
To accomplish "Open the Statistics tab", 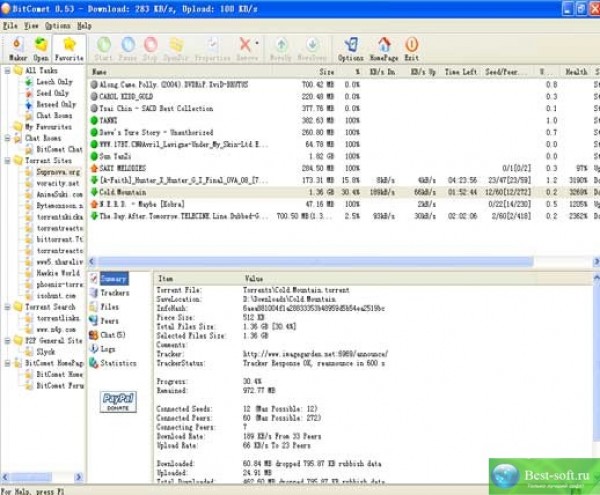I will [118, 363].
